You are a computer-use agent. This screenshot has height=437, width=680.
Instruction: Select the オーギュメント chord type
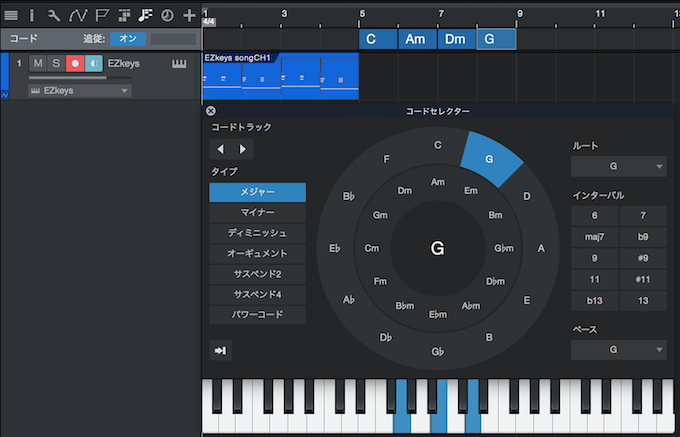coord(258,254)
